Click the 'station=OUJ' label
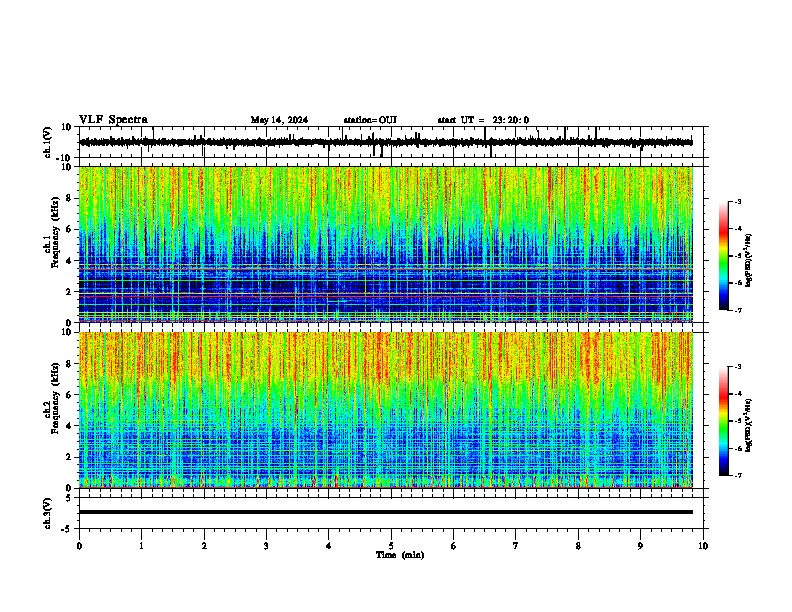This screenshot has width=792, height=612. [x=370, y=120]
